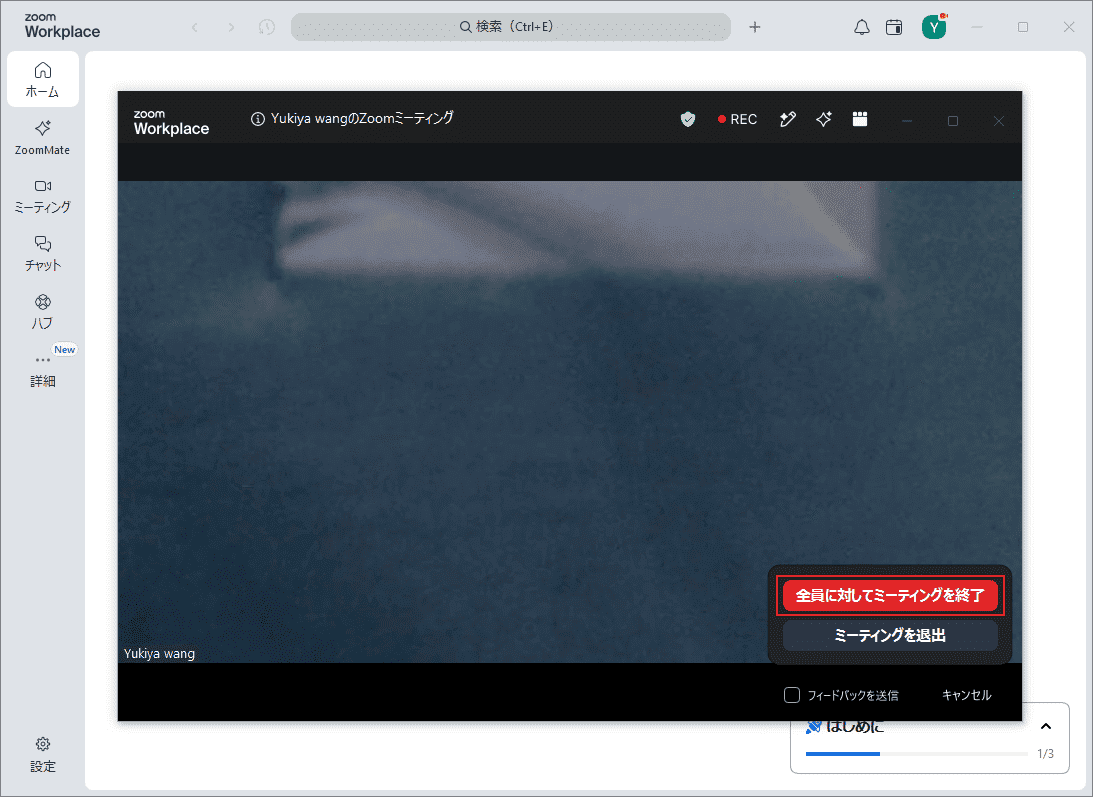Screen dimensions: 1093x797
Task: Toggle フィードバックを送信 checkbox
Action: [x=792, y=695]
